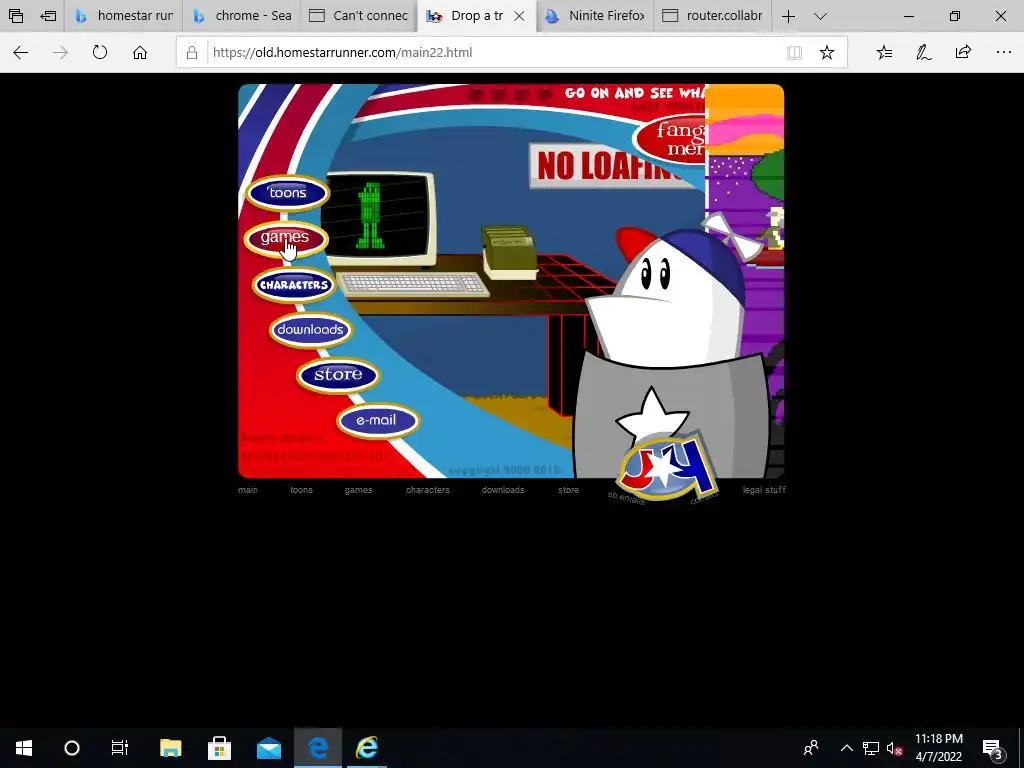Click the footer 'downloads' link

503,490
